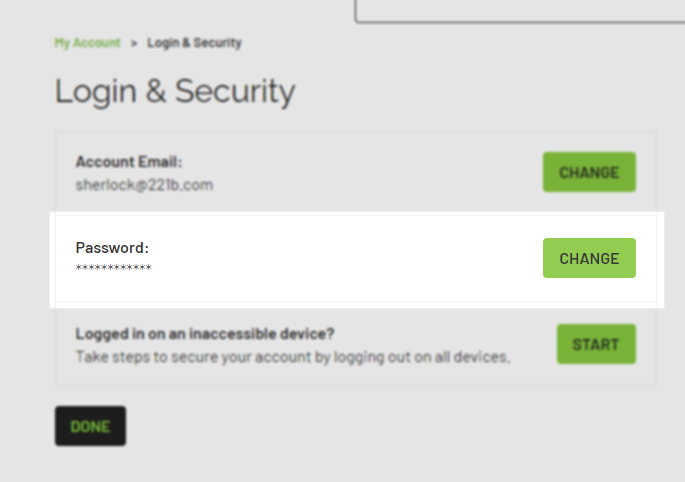Click the Password label
685x482 pixels.
click(112, 247)
